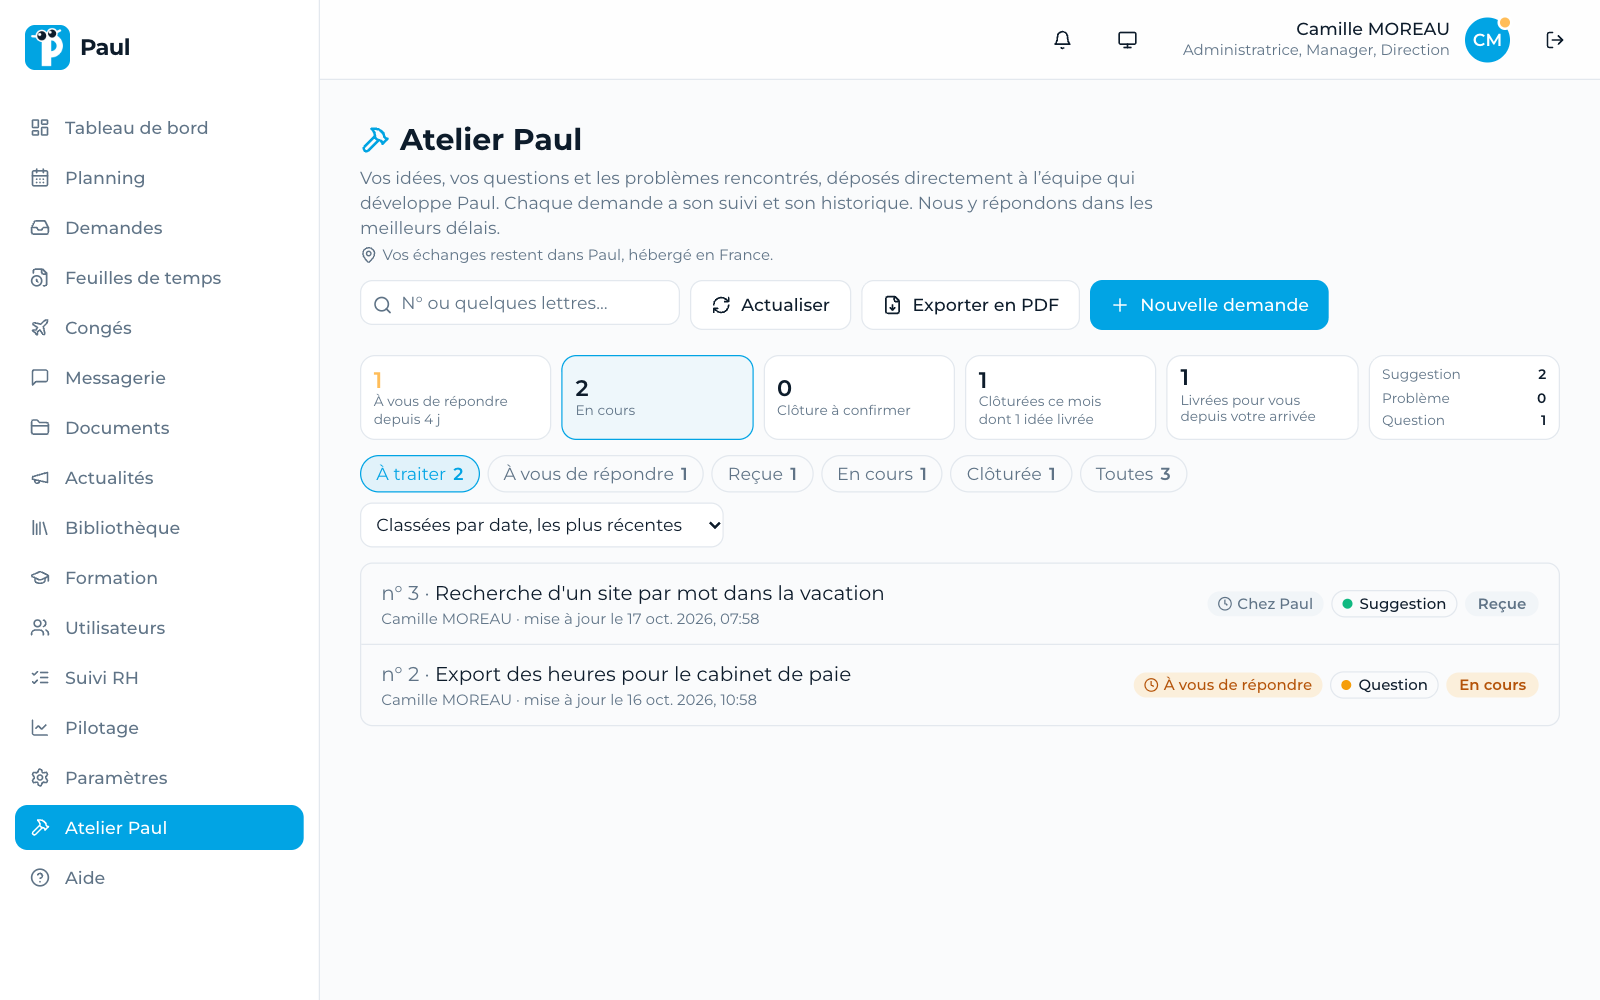Screen dimensions: 1600x1000
Task: Filter by À vous de répondre chip
Action: pyautogui.click(x=595, y=474)
